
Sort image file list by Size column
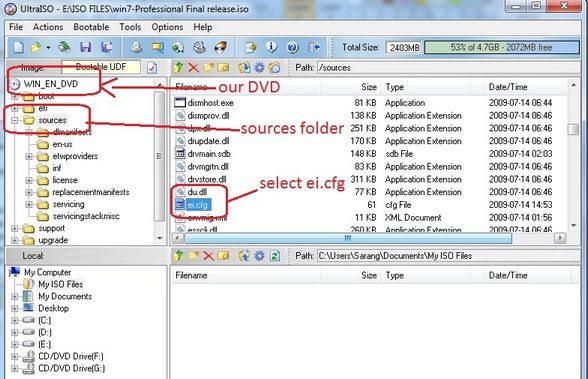coord(350,87)
